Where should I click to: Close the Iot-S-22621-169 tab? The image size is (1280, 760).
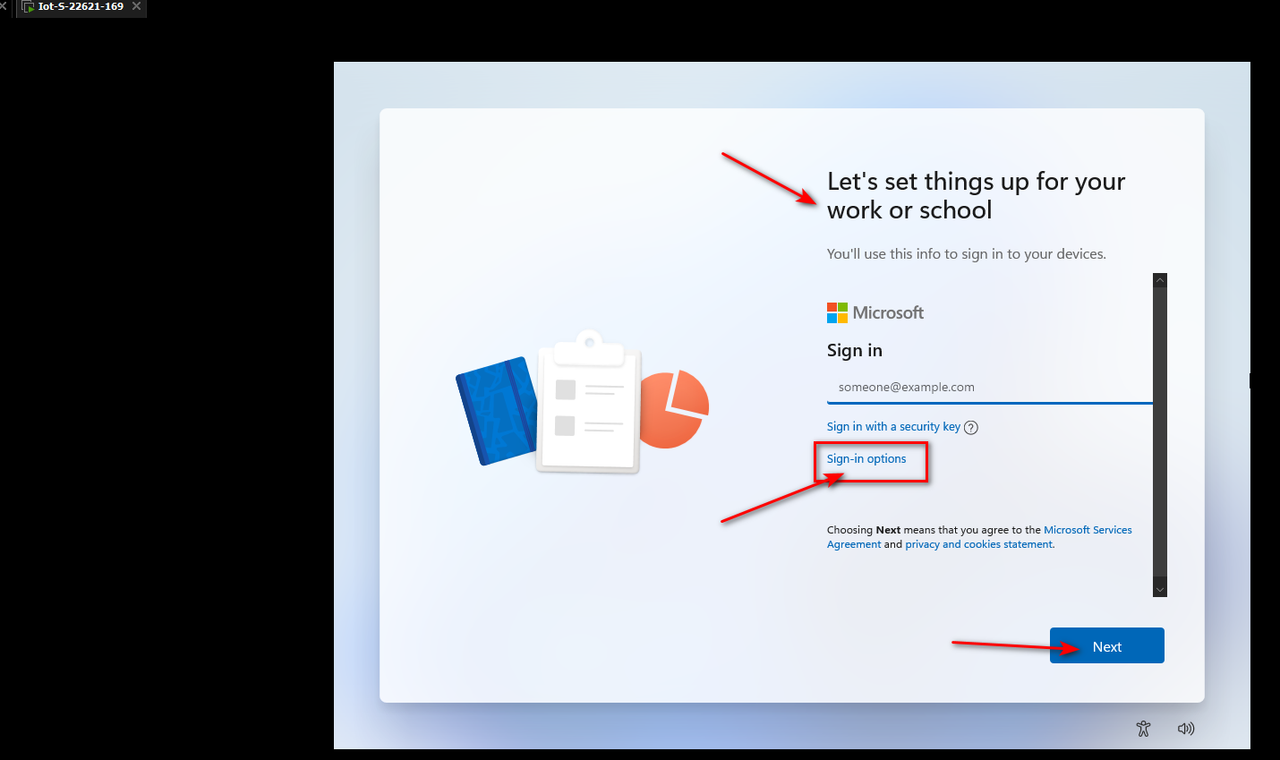click(x=136, y=7)
